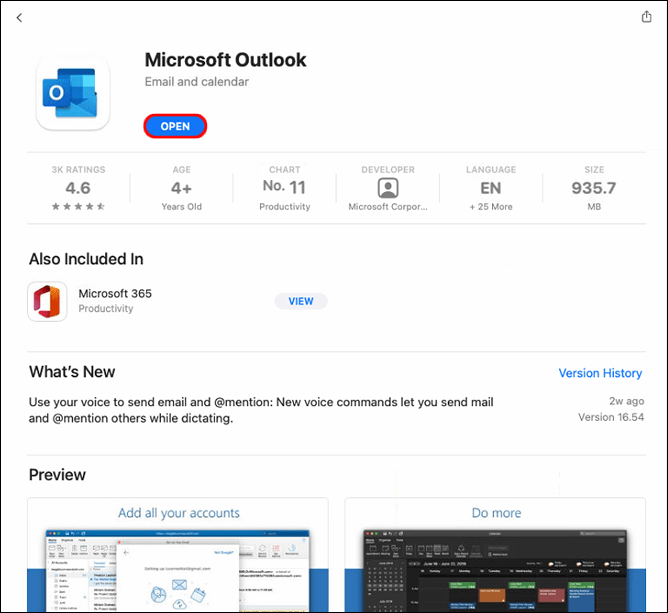Click the 4.6 ratings value
The height and width of the screenshot is (613, 668).
78,188
